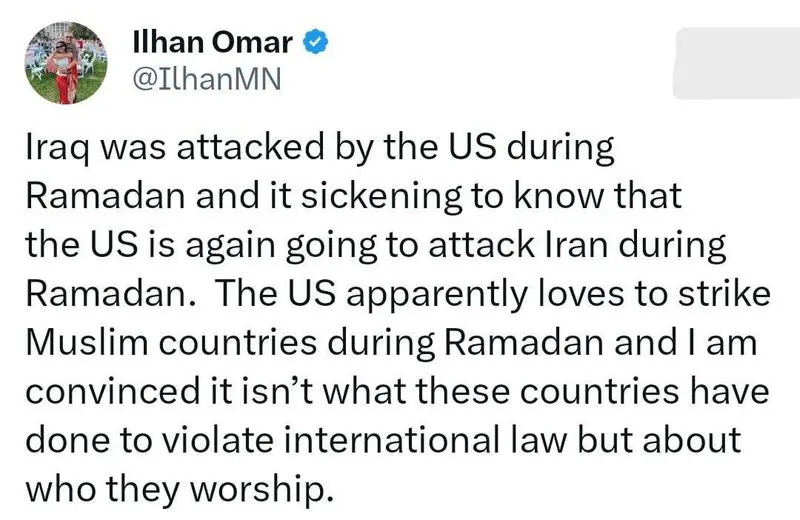Click the blue verified checkmark badge

314,42
